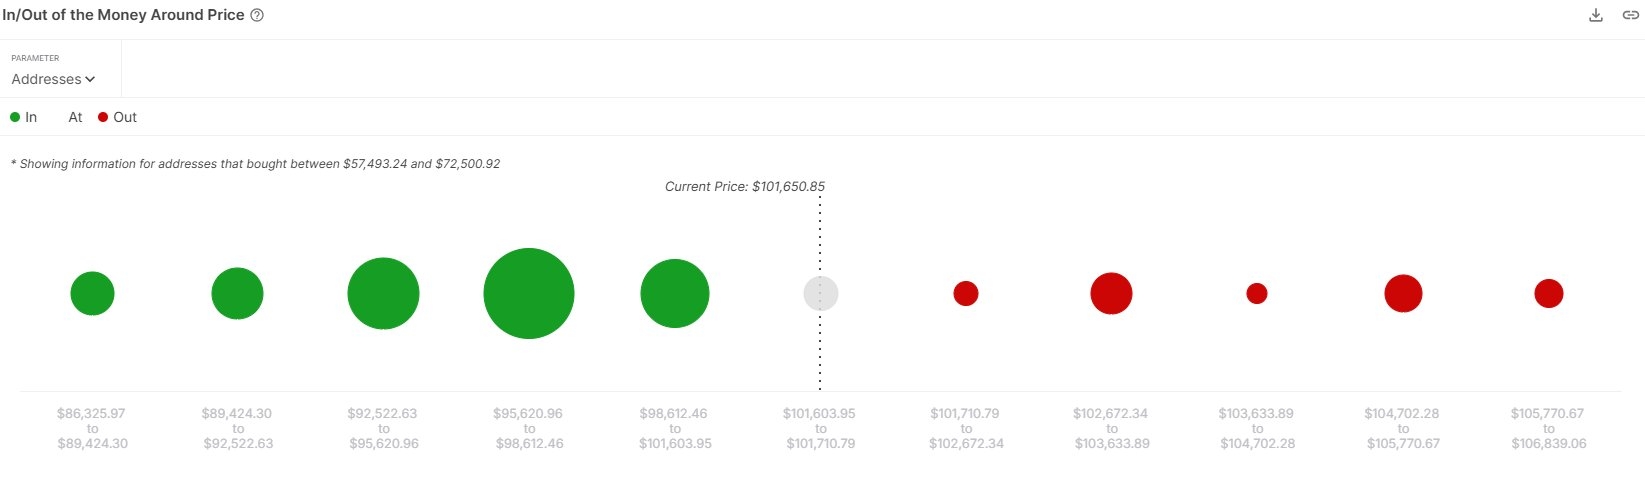Viewport: 1645px width, 481px height.
Task: Click the download chart icon
Action: [x=1596, y=15]
